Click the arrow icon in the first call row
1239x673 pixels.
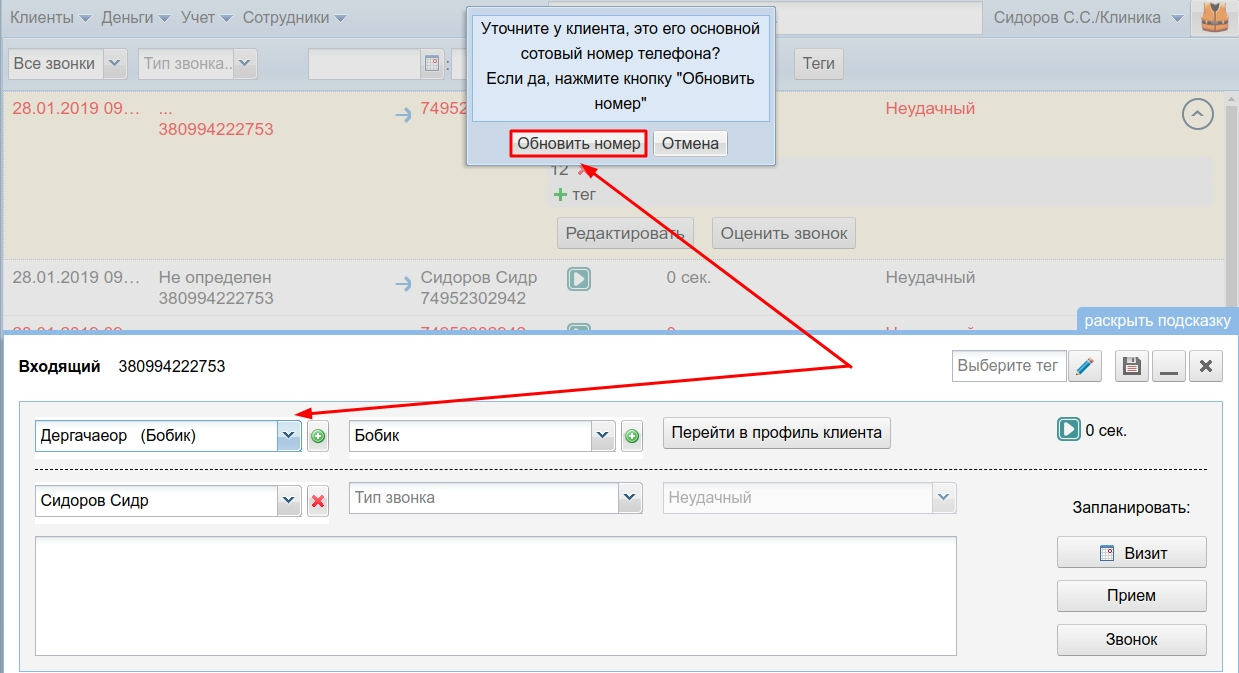tap(404, 116)
